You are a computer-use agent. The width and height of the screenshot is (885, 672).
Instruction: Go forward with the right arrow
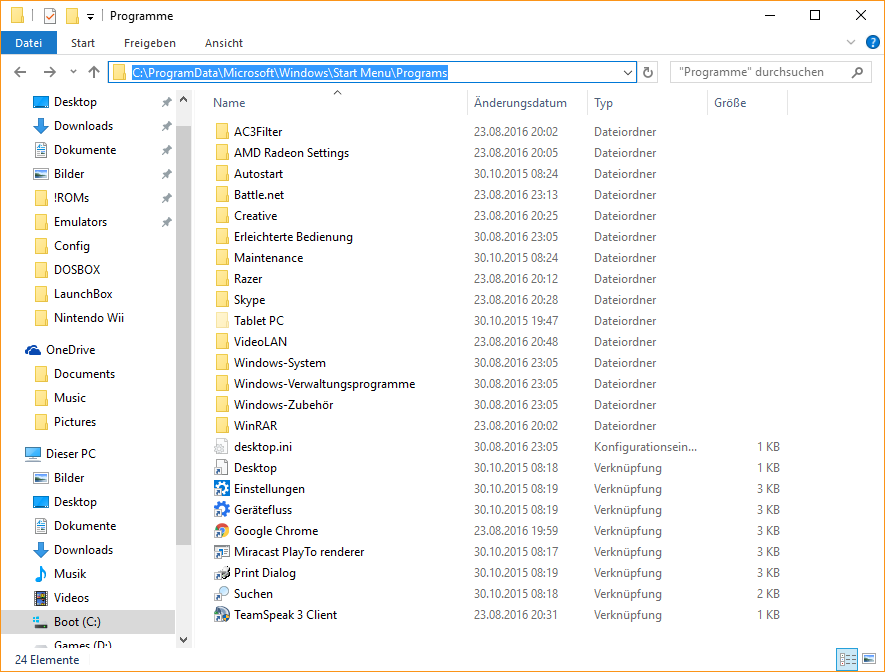tap(50, 72)
